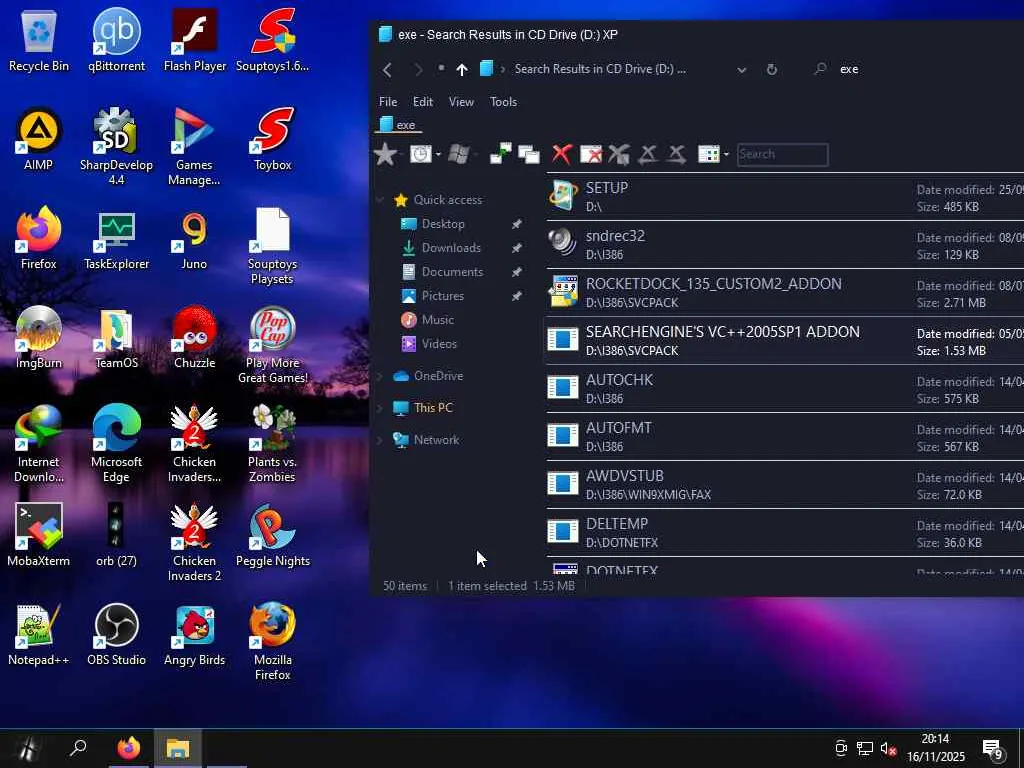The image size is (1024, 768).
Task: Expand the Network tree node
Action: click(x=380, y=440)
